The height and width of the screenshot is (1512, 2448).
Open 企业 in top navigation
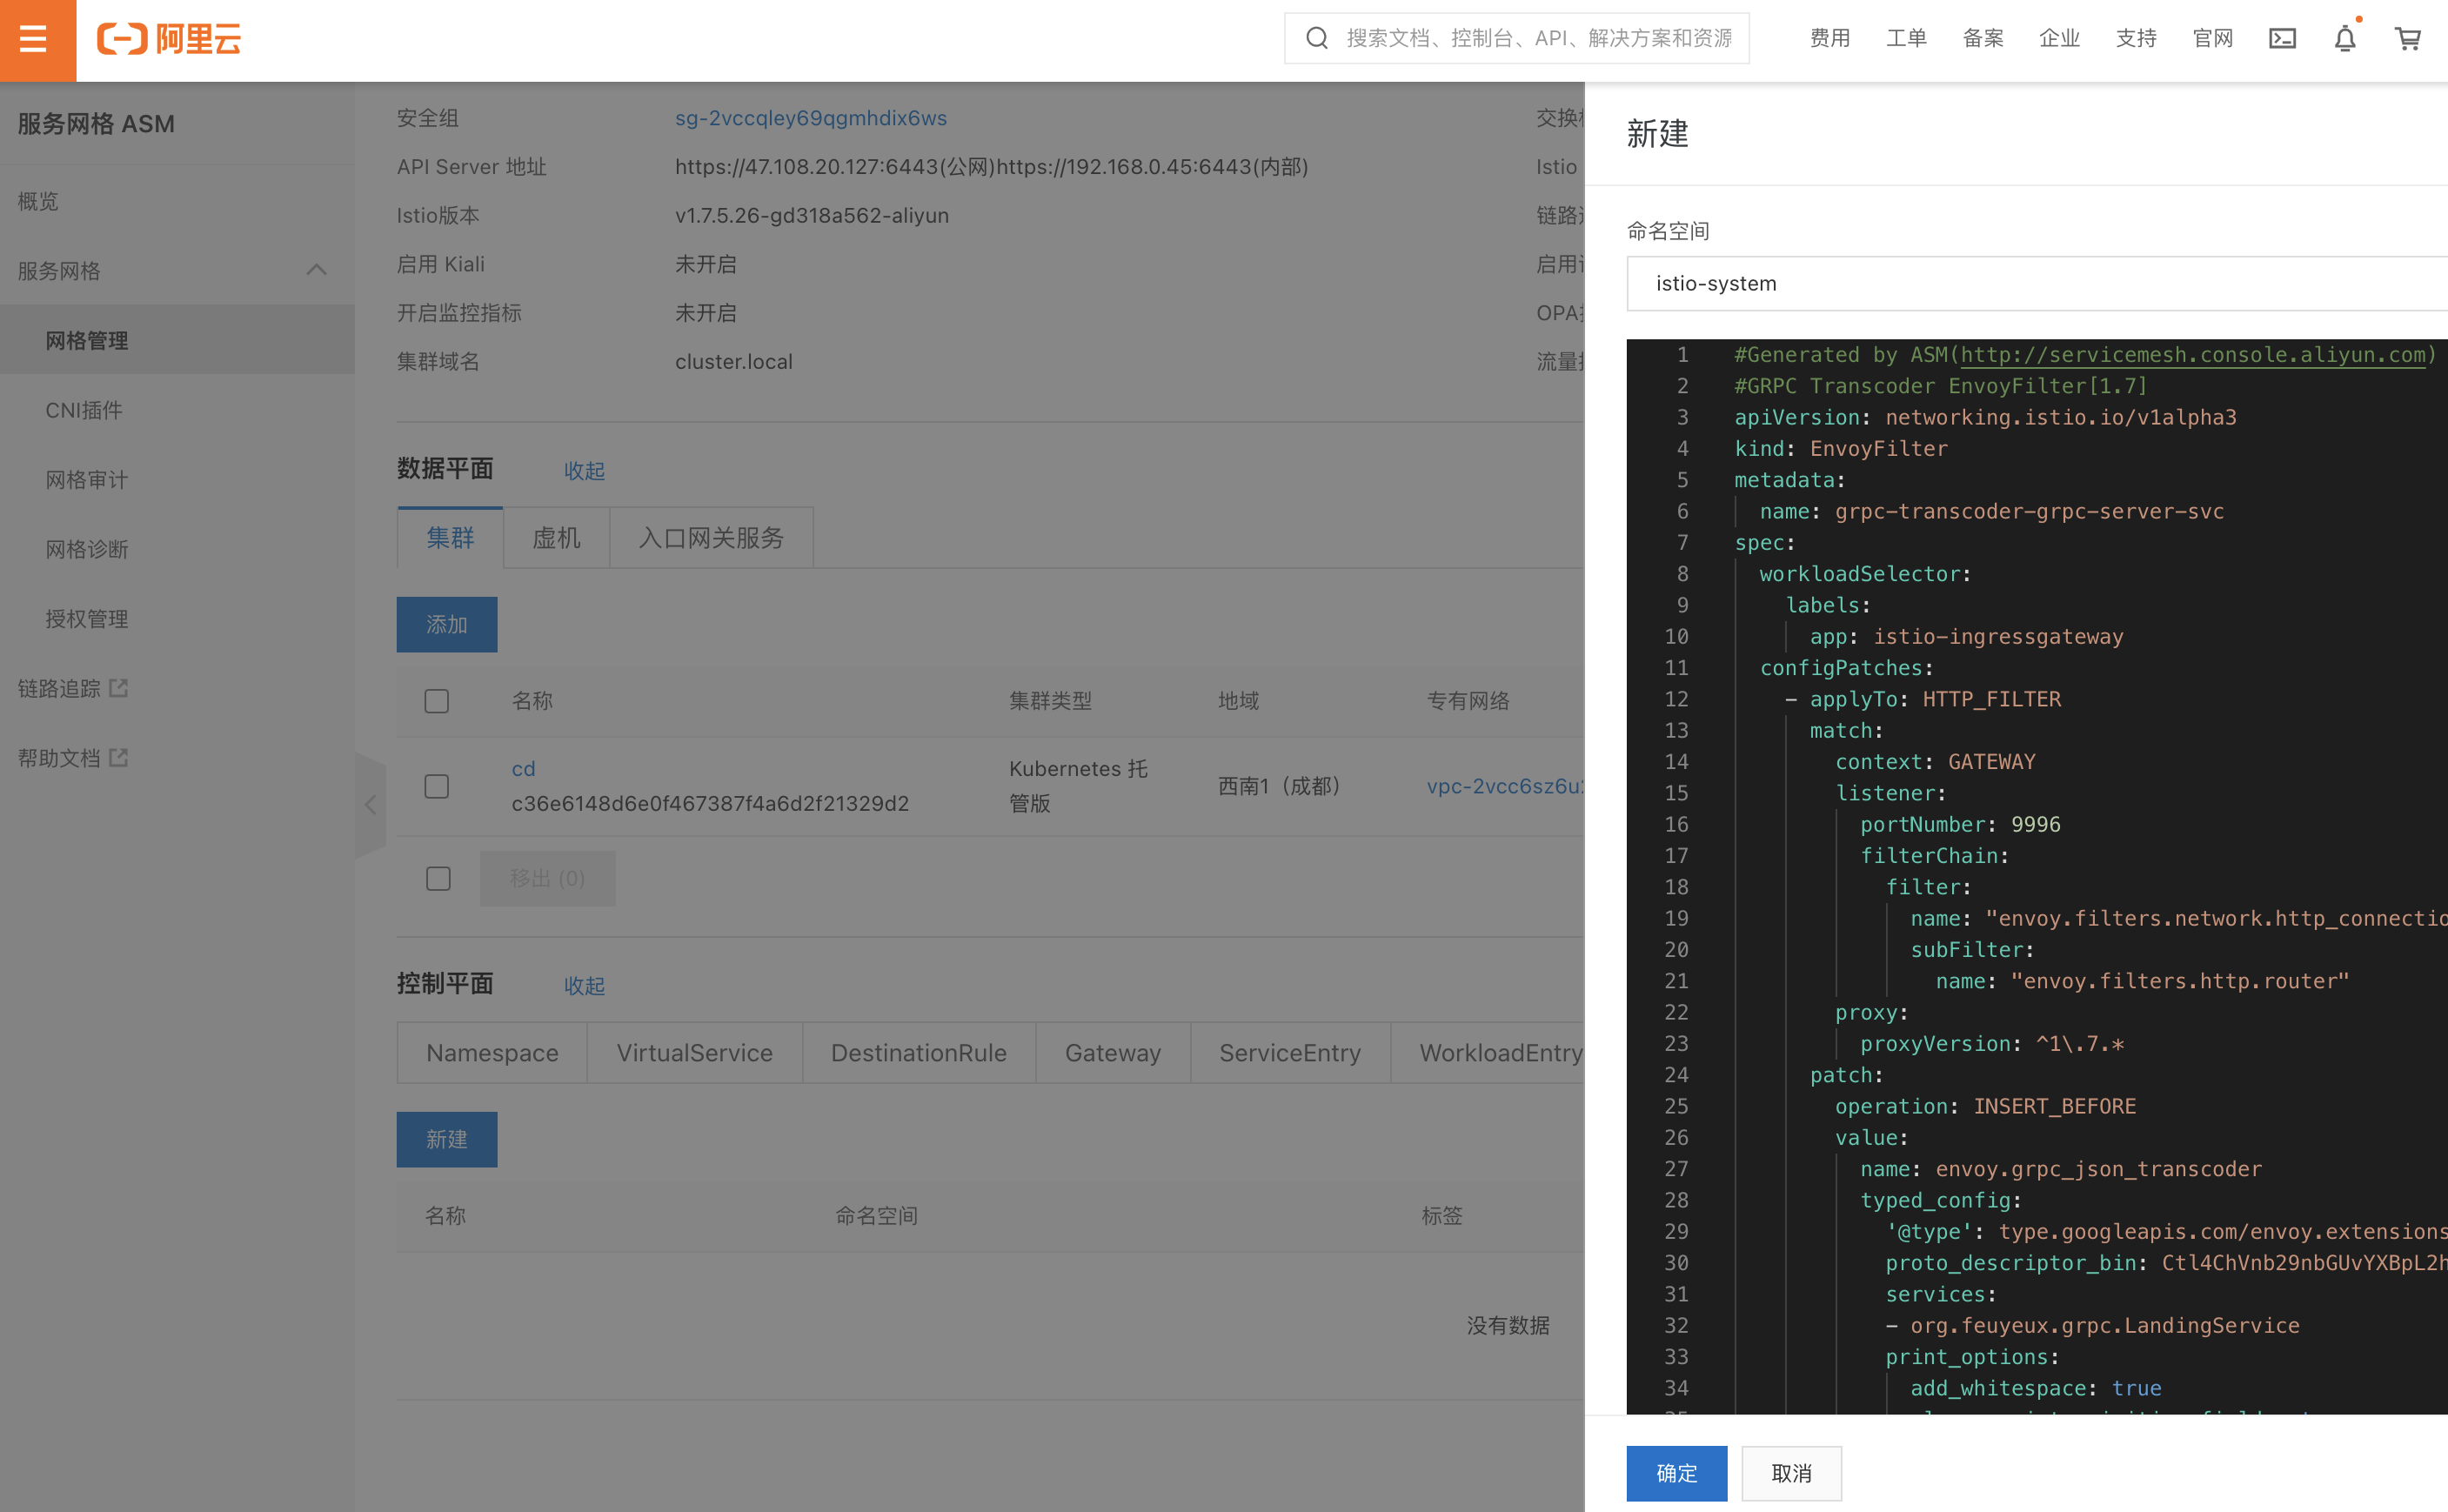point(2059,38)
